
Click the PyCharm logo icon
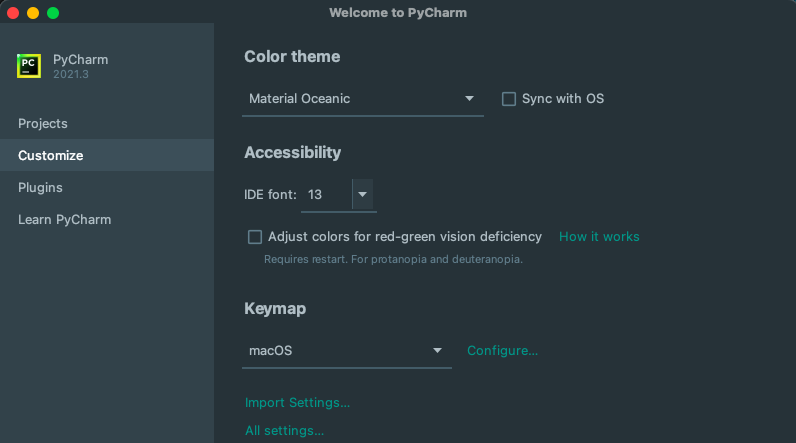tap(29, 66)
